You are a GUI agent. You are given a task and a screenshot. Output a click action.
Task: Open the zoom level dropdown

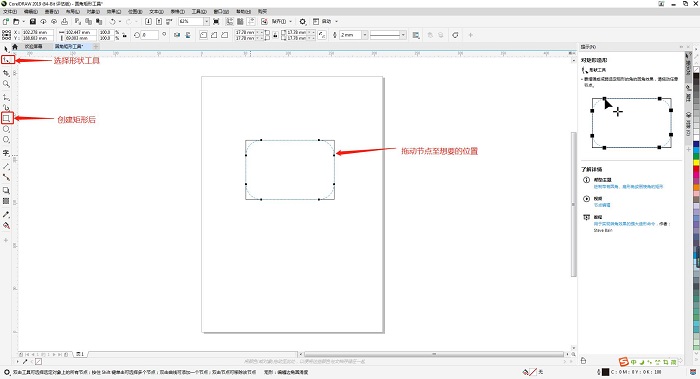click(206, 21)
